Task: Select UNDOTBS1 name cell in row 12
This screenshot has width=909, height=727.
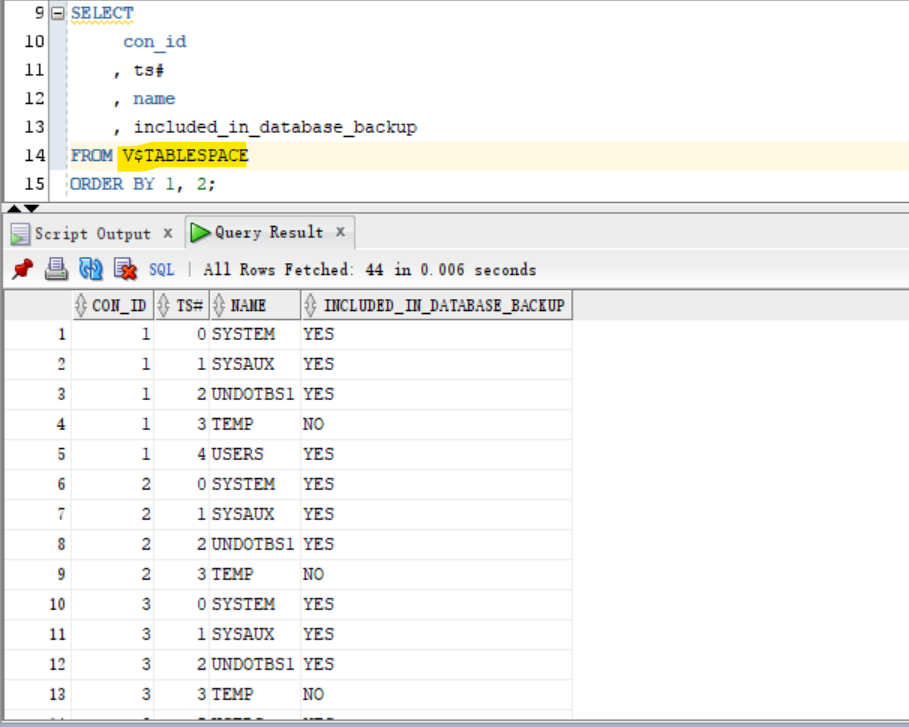Action: (x=255, y=664)
